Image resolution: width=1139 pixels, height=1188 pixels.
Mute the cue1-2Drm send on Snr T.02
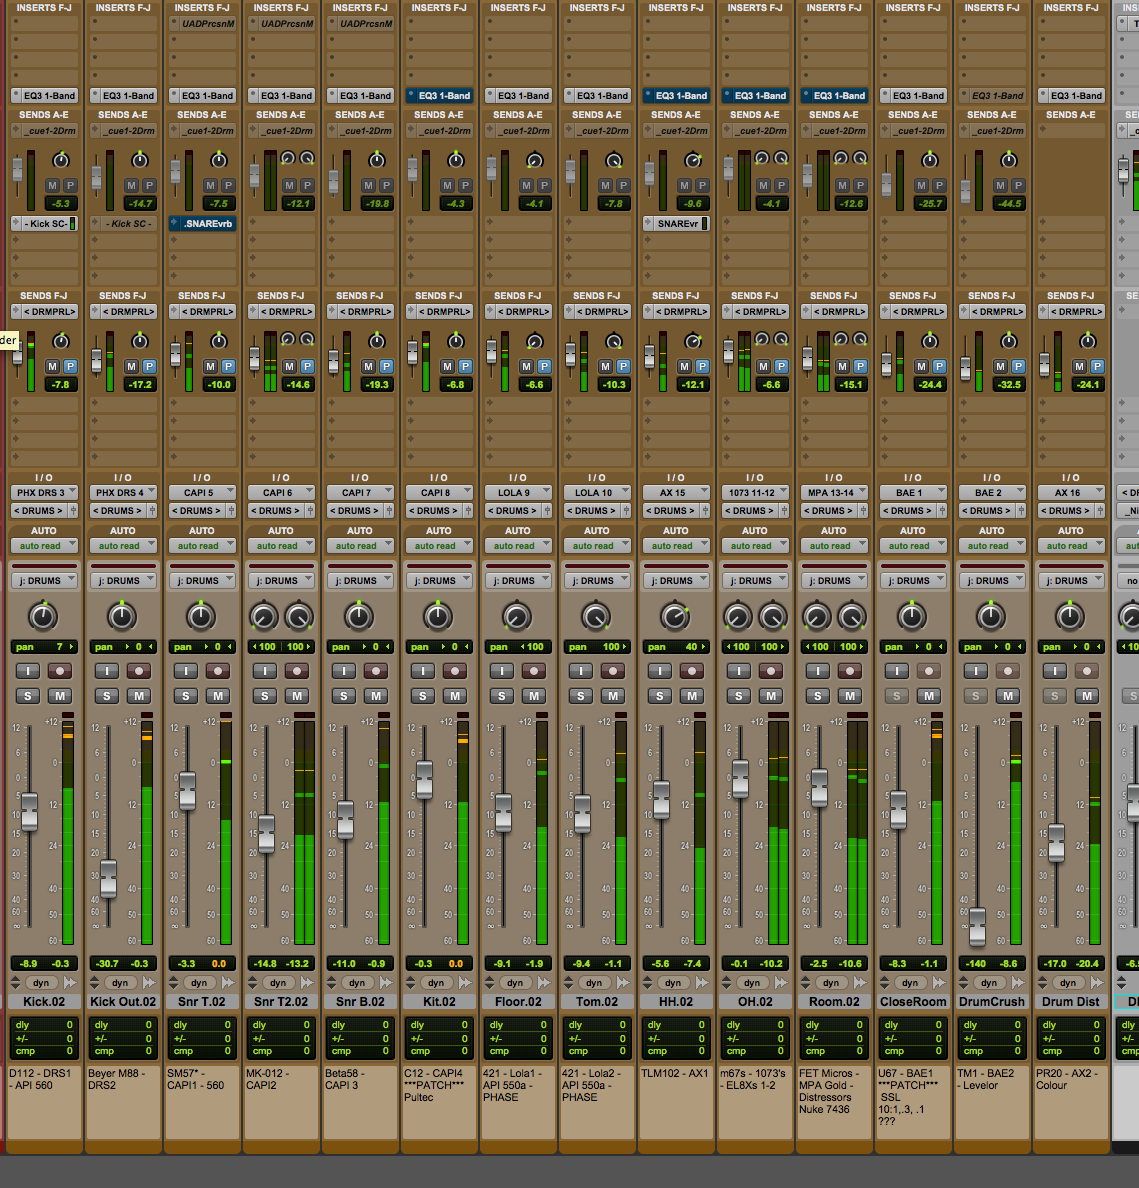pos(210,186)
